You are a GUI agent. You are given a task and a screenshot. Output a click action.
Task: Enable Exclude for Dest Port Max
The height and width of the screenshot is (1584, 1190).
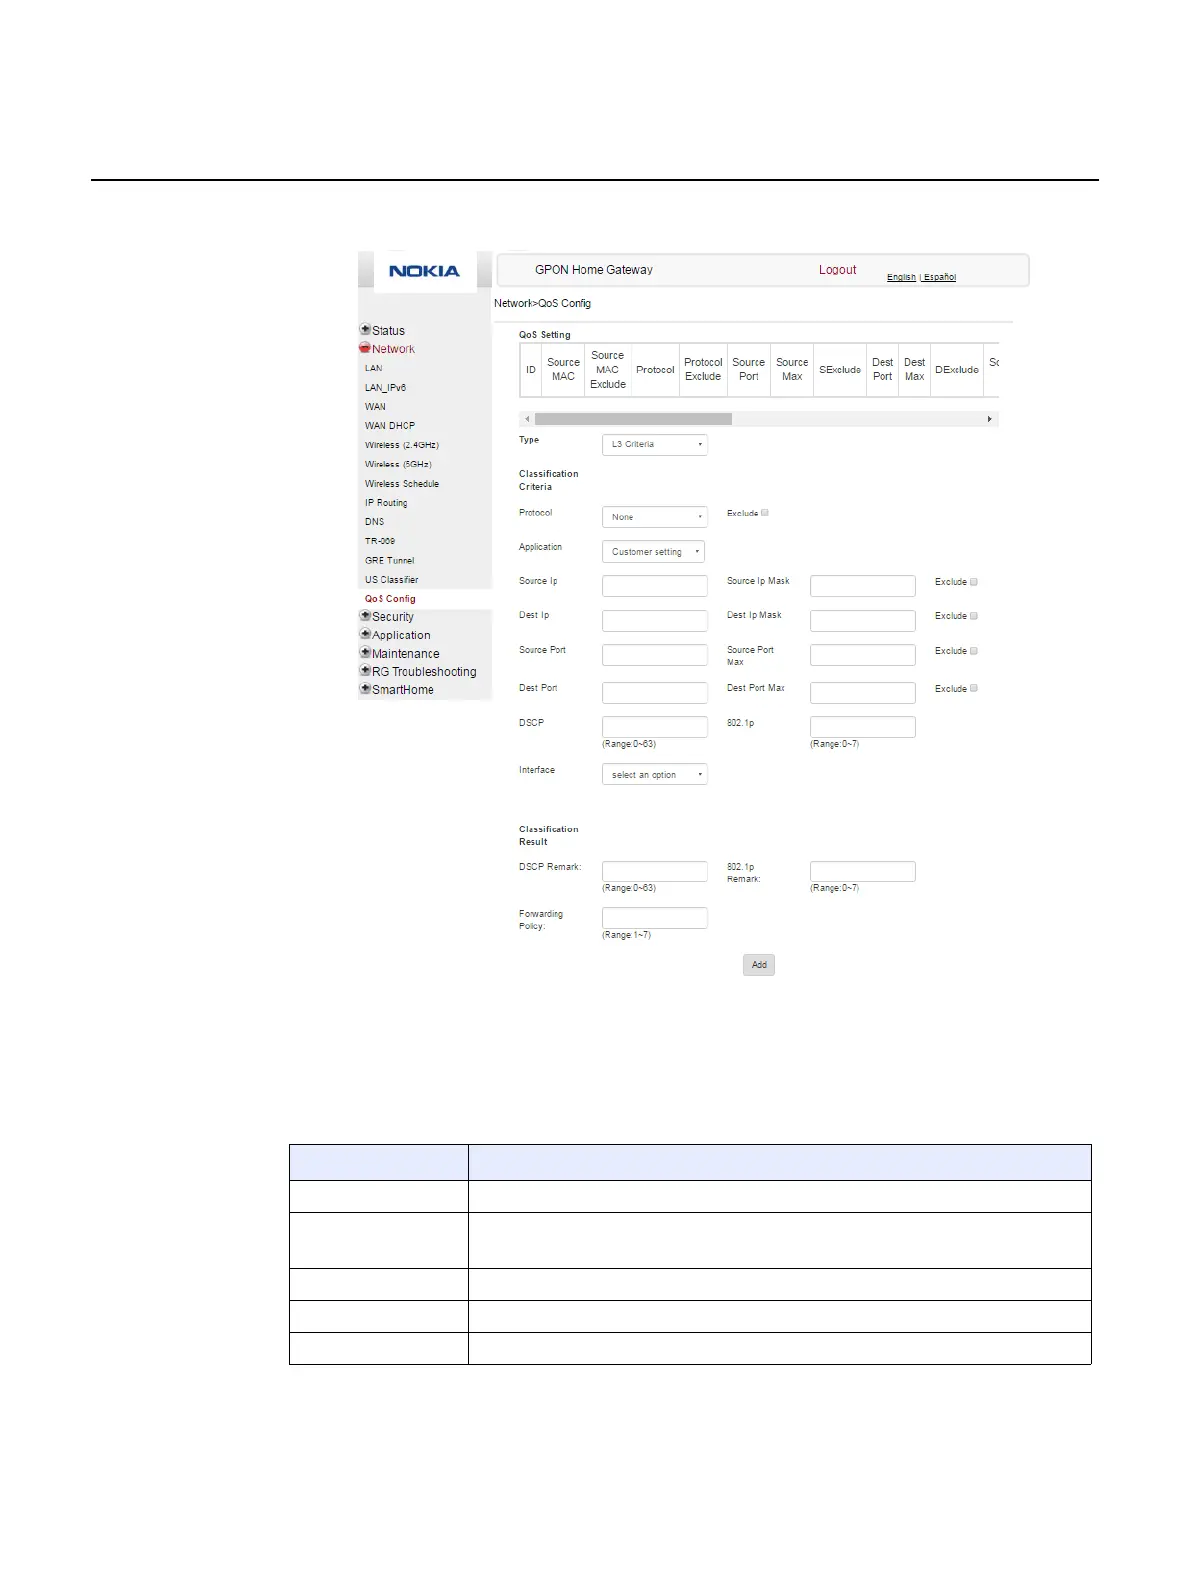(974, 688)
